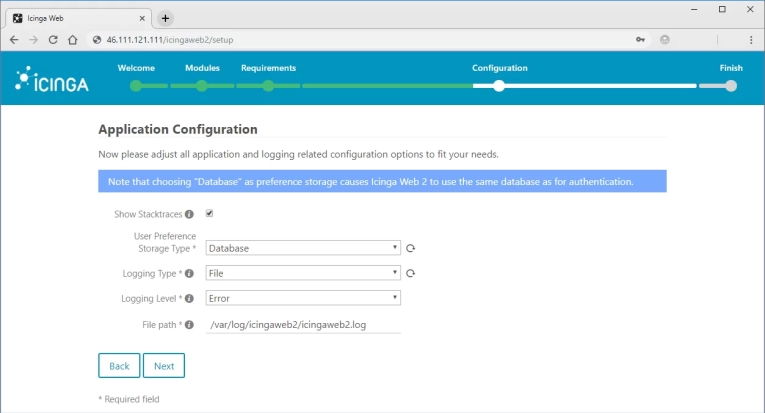Image resolution: width=765 pixels, height=413 pixels.
Task: Open the Logging Level dropdown
Action: (302, 298)
